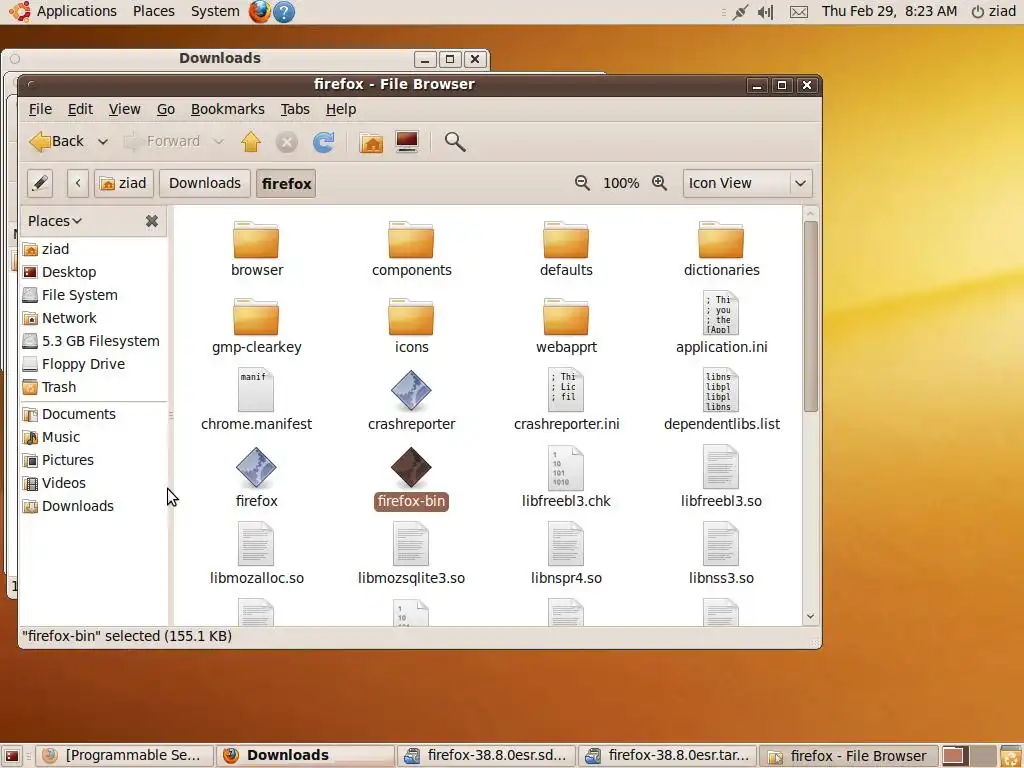Reload the current folder
This screenshot has height=768, width=1024.
[x=323, y=142]
